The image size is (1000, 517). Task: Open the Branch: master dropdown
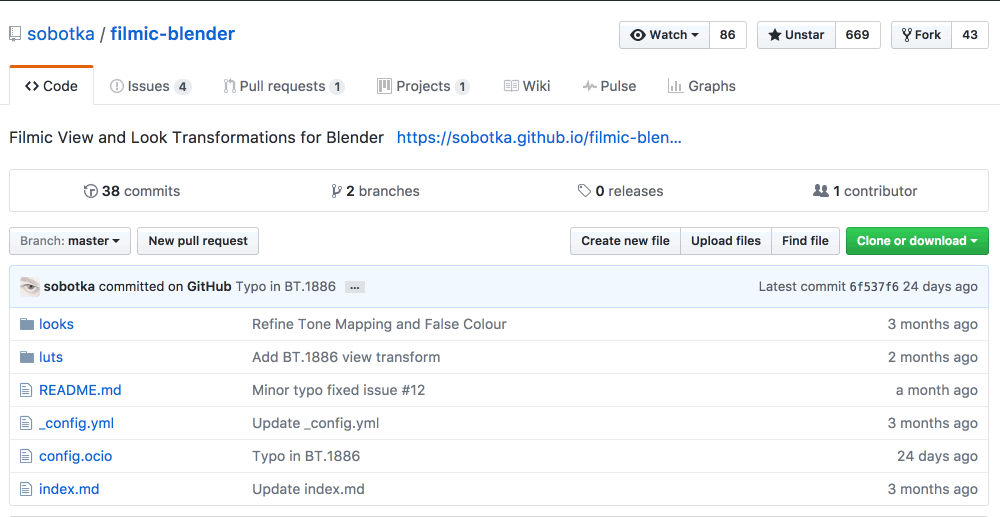coord(70,241)
